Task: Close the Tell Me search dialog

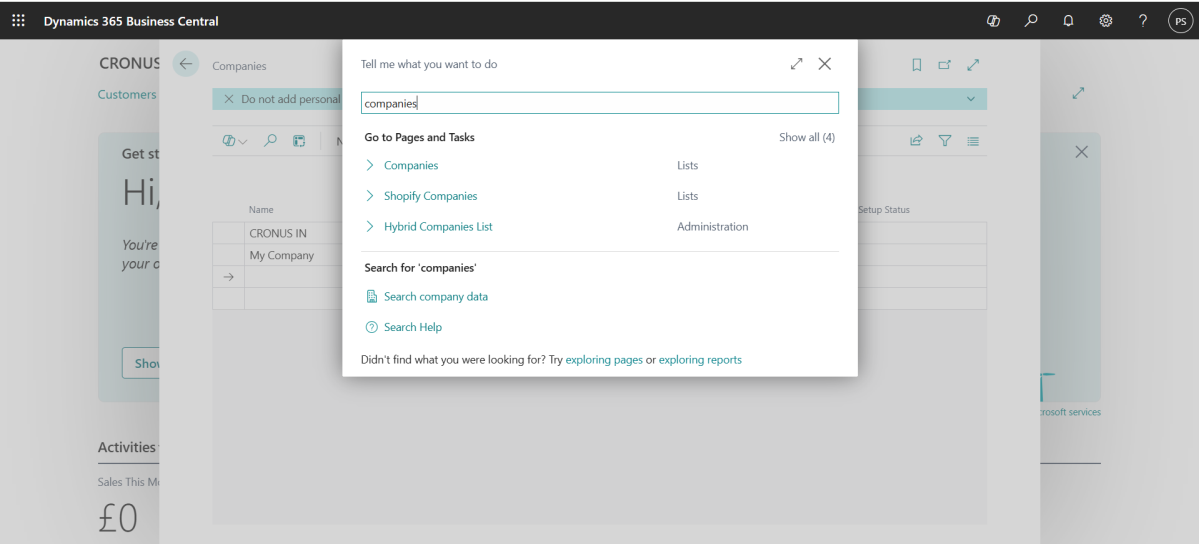Action: pyautogui.click(x=824, y=64)
